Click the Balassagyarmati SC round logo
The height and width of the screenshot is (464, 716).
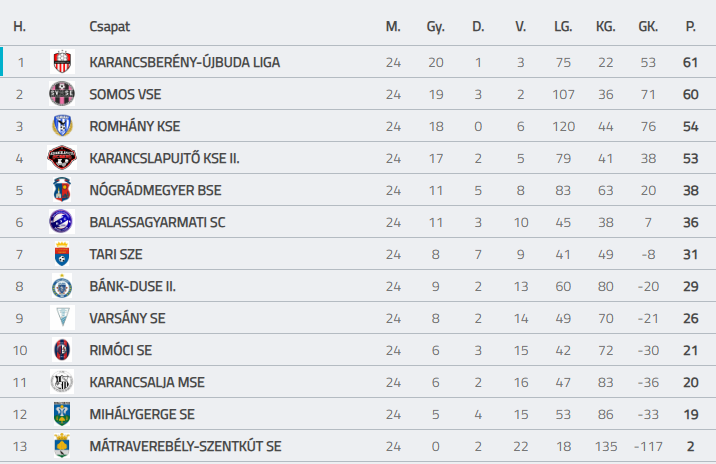pyautogui.click(x=61, y=221)
